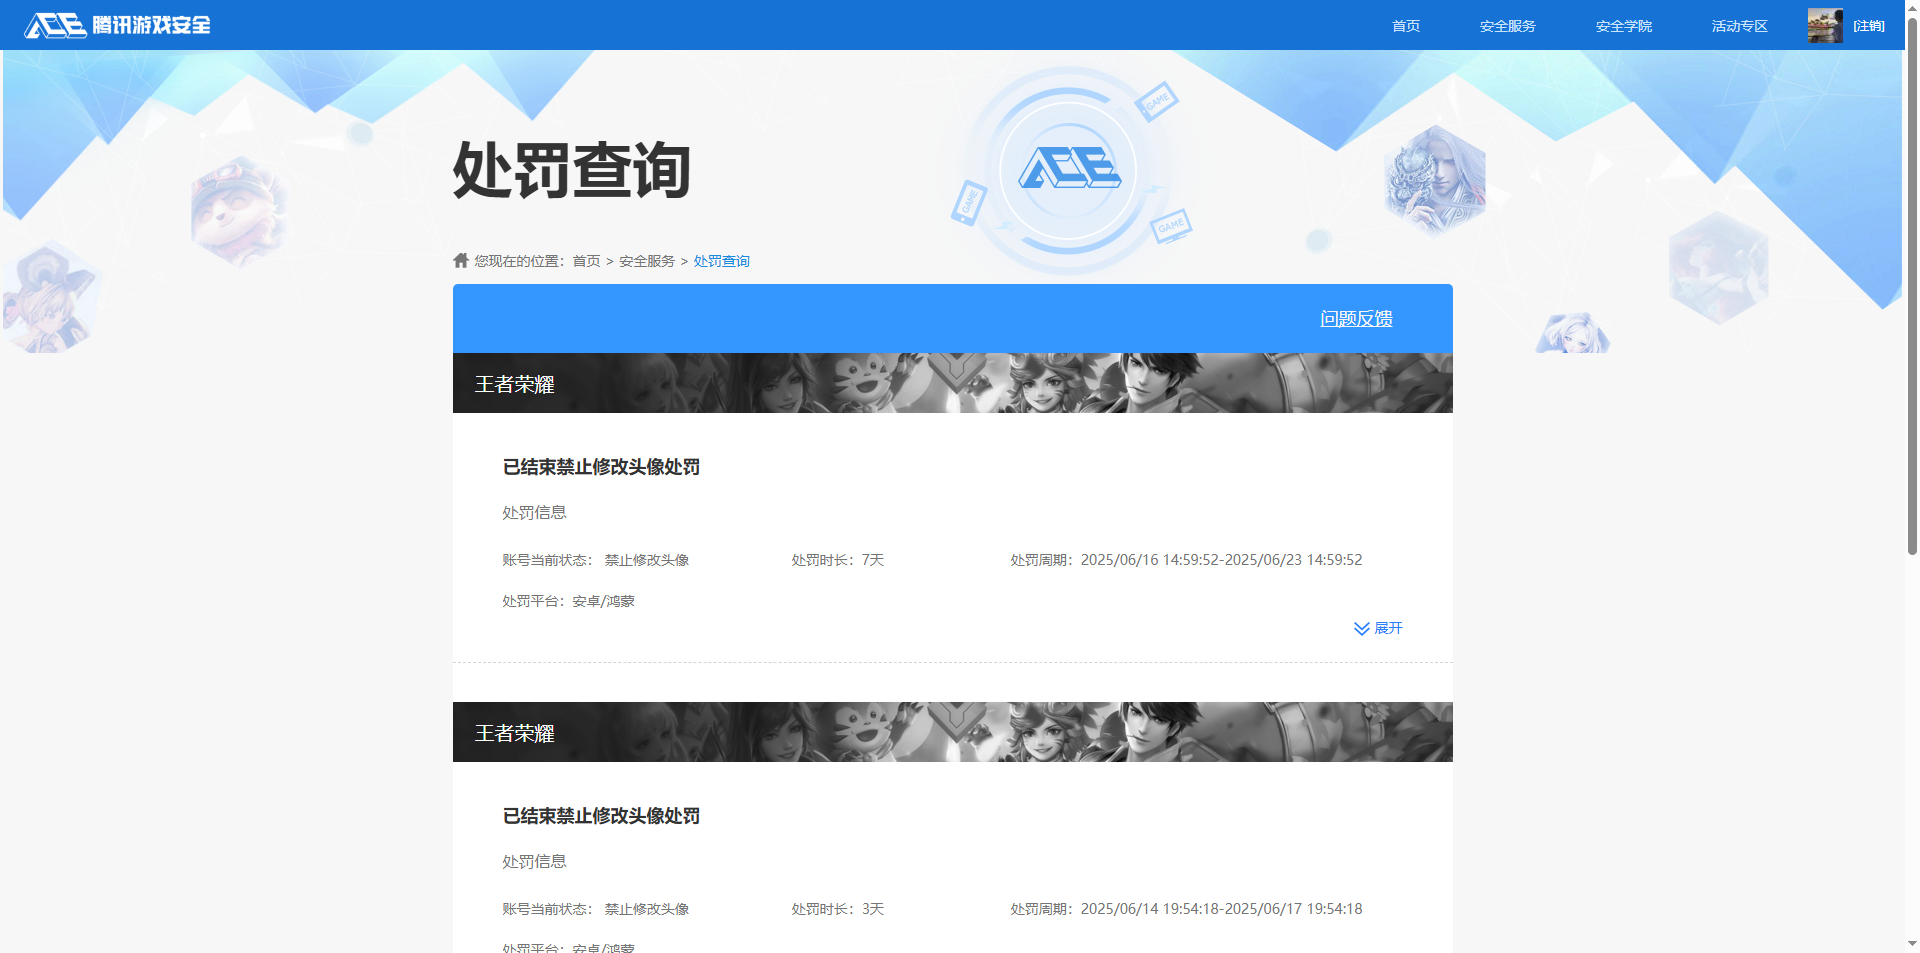The image size is (1920, 953).
Task: Click 安全服务 in the breadcrumb trail
Action: pyautogui.click(x=645, y=260)
